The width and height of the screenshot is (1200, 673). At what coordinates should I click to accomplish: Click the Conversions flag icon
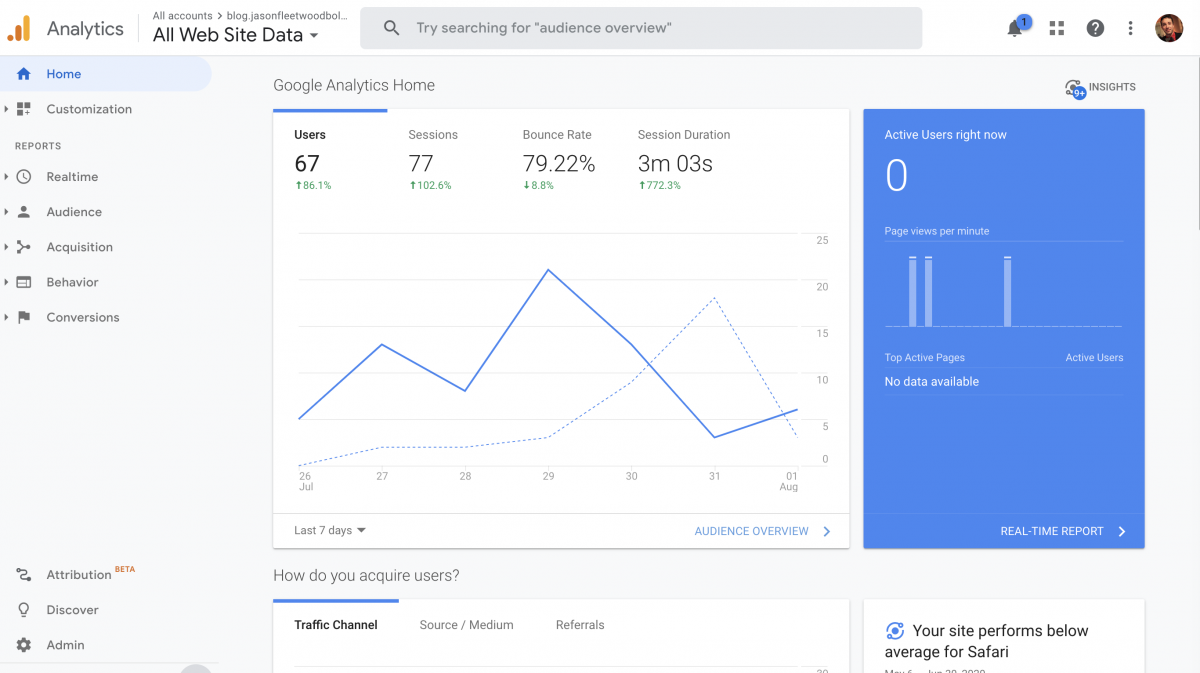click(x=24, y=317)
